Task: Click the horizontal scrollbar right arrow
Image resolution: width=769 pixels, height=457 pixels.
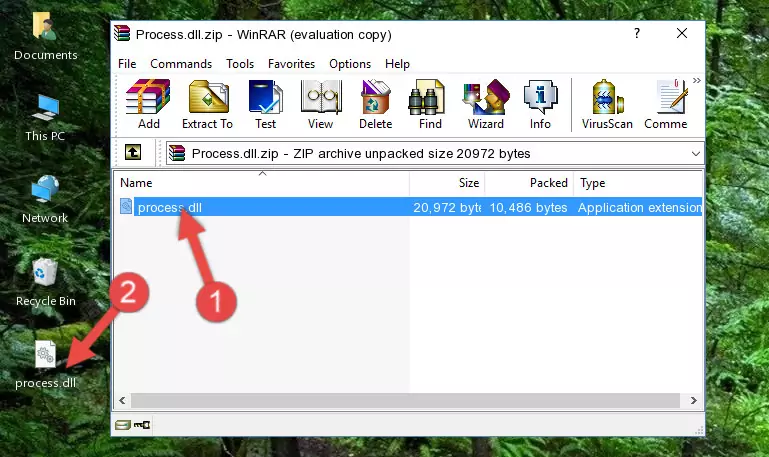Action: [x=693, y=400]
